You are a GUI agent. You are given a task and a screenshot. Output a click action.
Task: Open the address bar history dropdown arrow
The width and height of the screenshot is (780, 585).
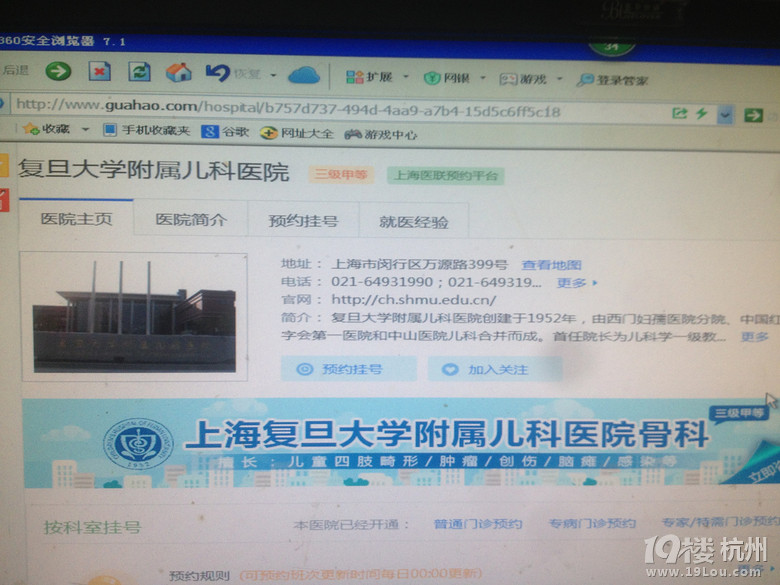pyautogui.click(x=726, y=115)
